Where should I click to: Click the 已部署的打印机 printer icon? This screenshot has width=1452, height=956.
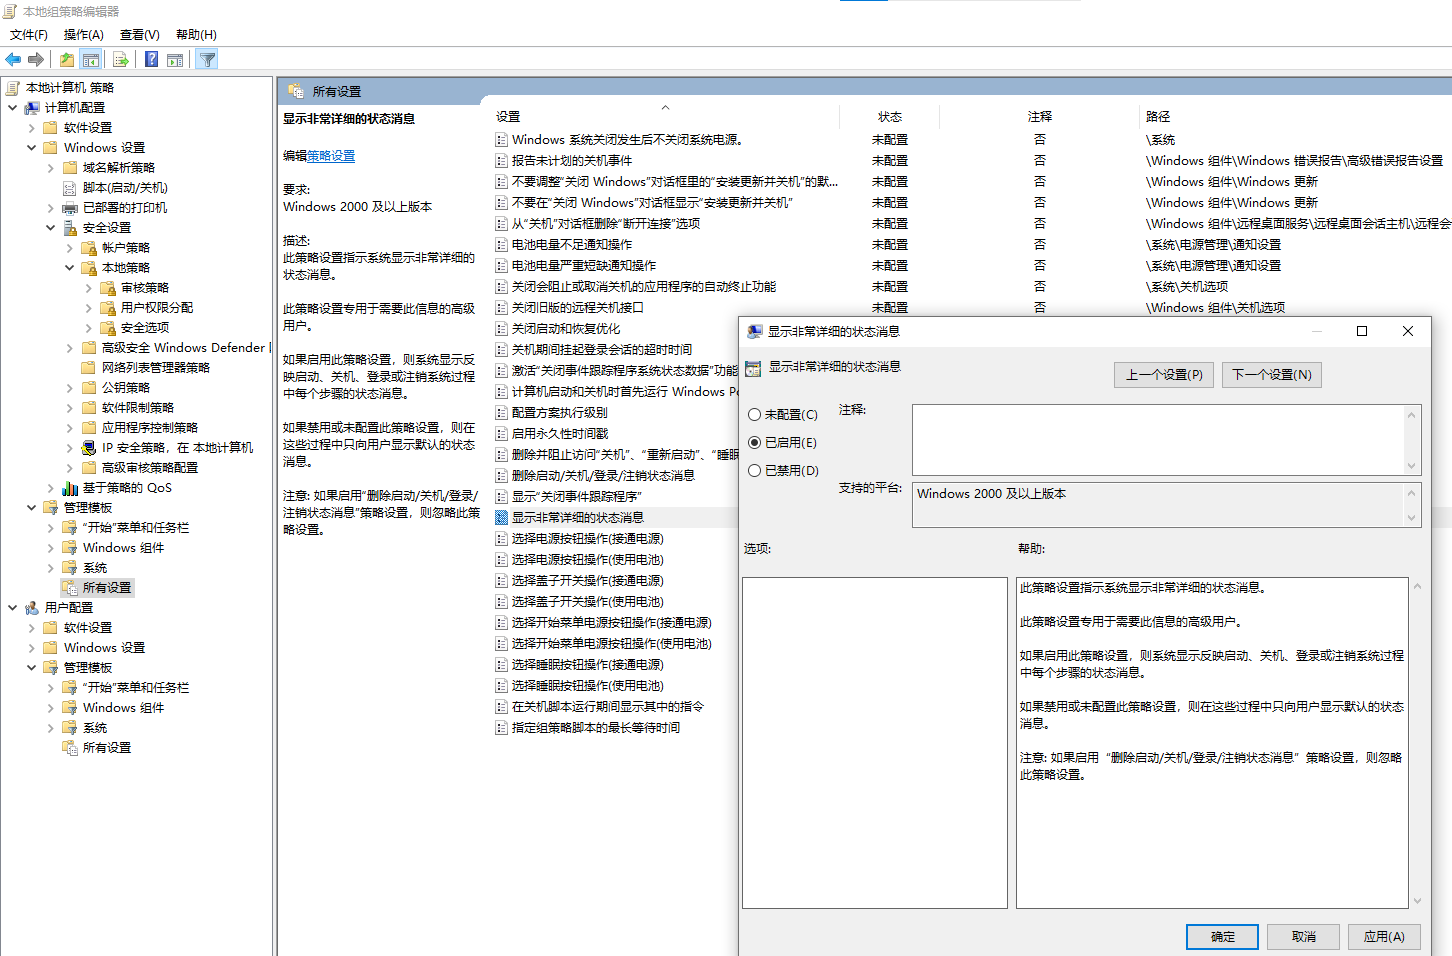[70, 208]
